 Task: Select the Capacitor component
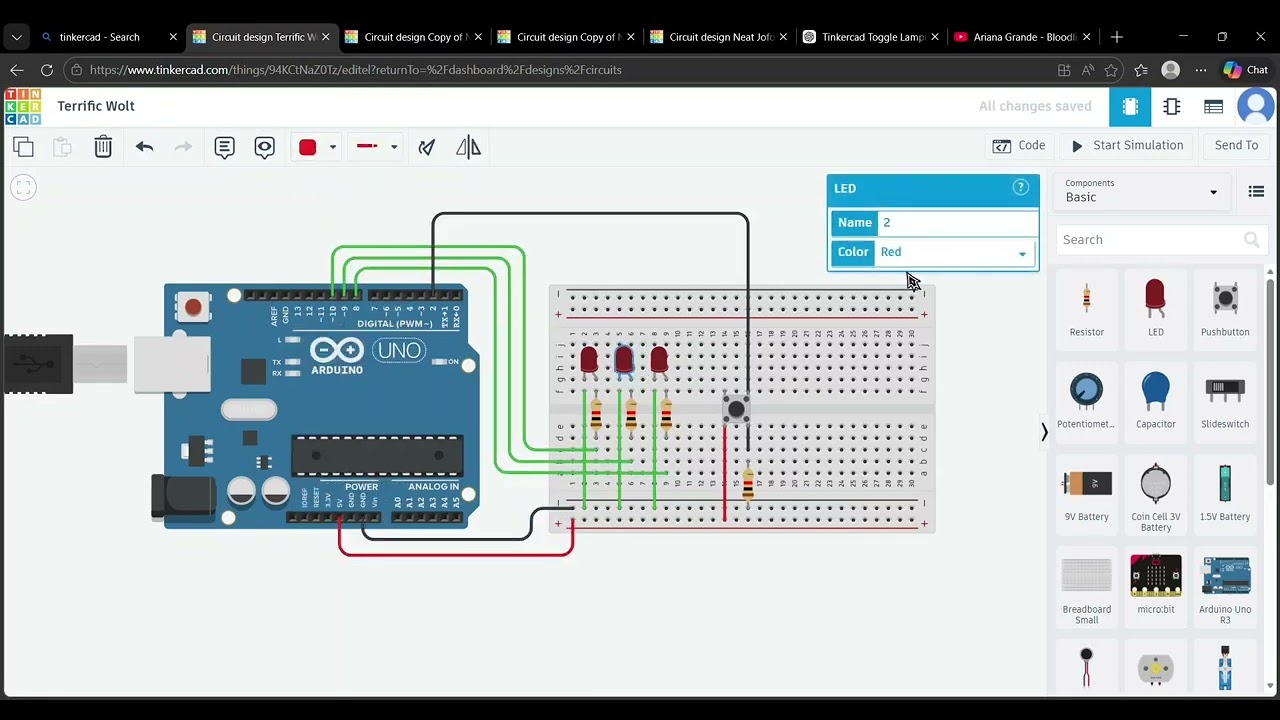click(1156, 400)
